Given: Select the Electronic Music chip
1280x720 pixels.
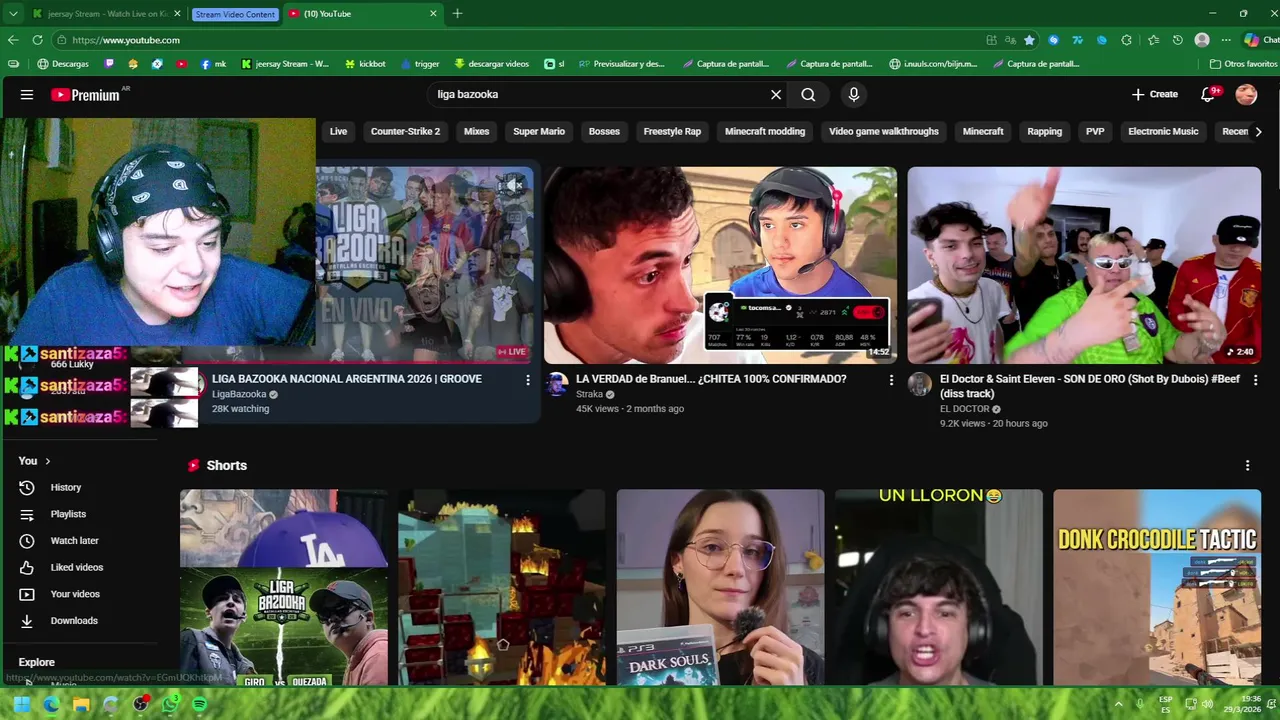Looking at the screenshot, I should click(x=1163, y=132).
